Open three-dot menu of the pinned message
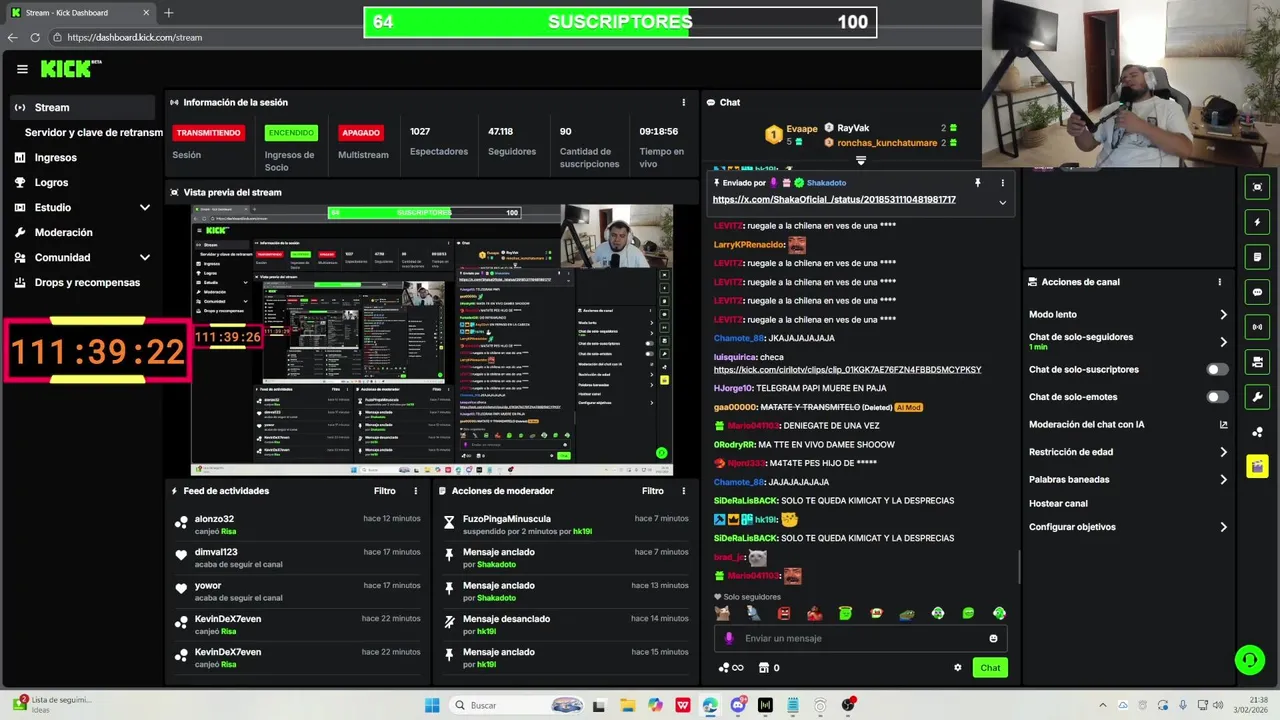This screenshot has width=1280, height=720. click(1003, 183)
